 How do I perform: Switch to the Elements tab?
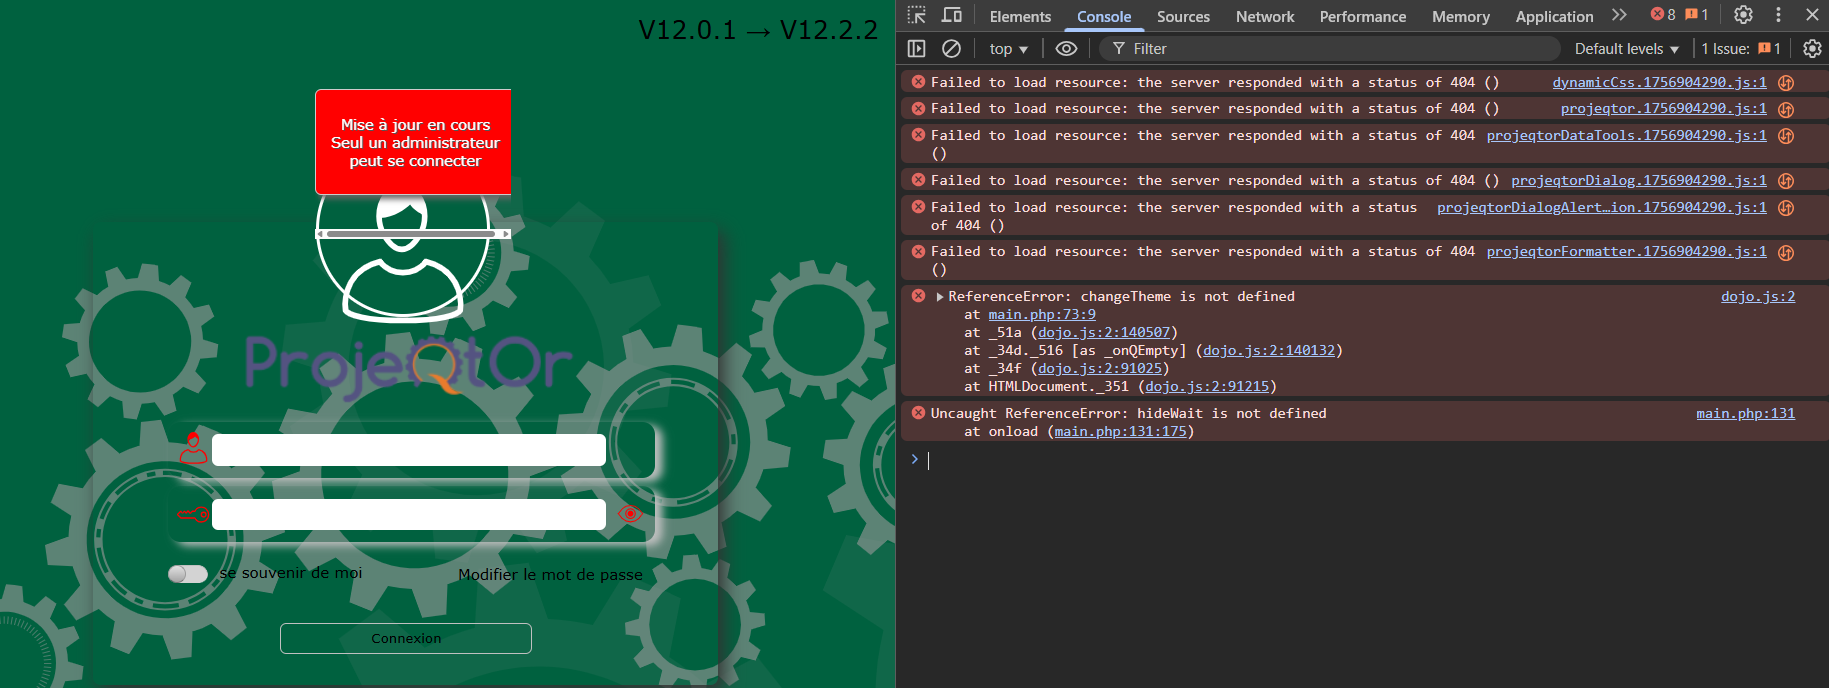click(1020, 16)
